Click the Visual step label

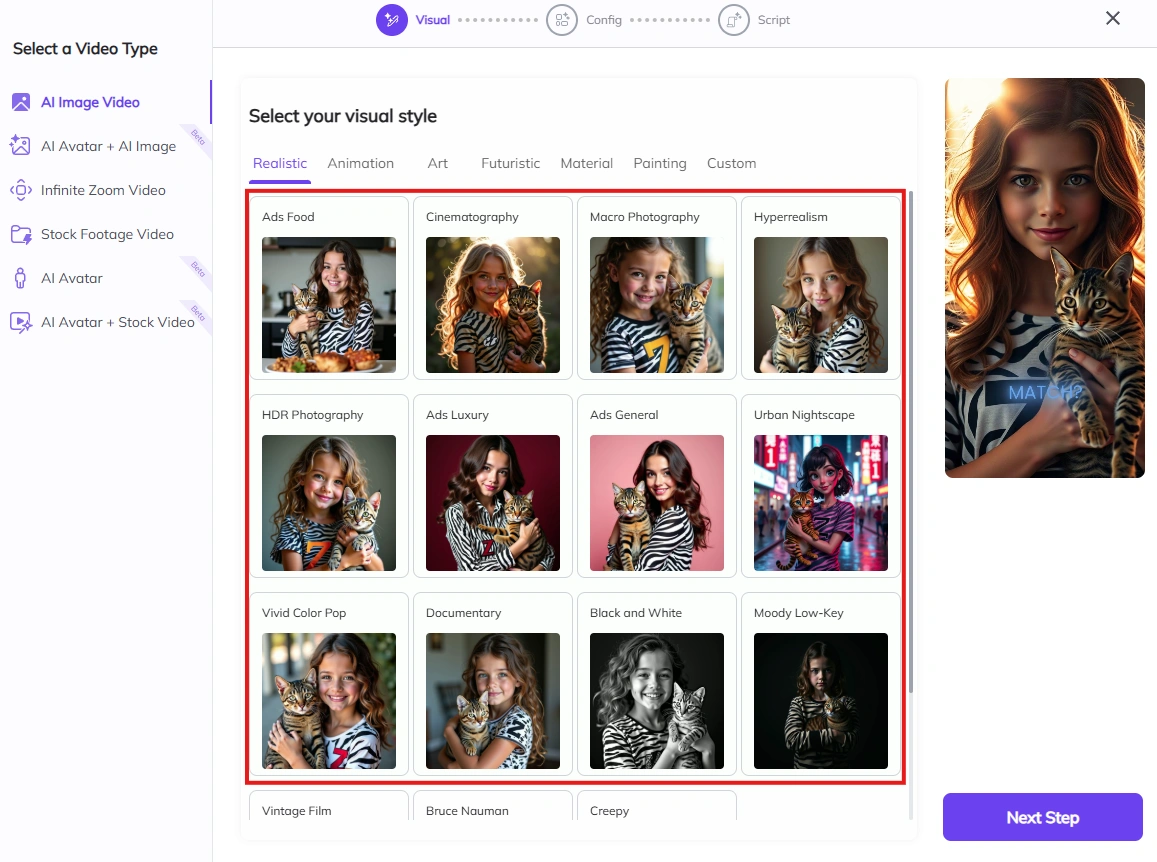[432, 20]
